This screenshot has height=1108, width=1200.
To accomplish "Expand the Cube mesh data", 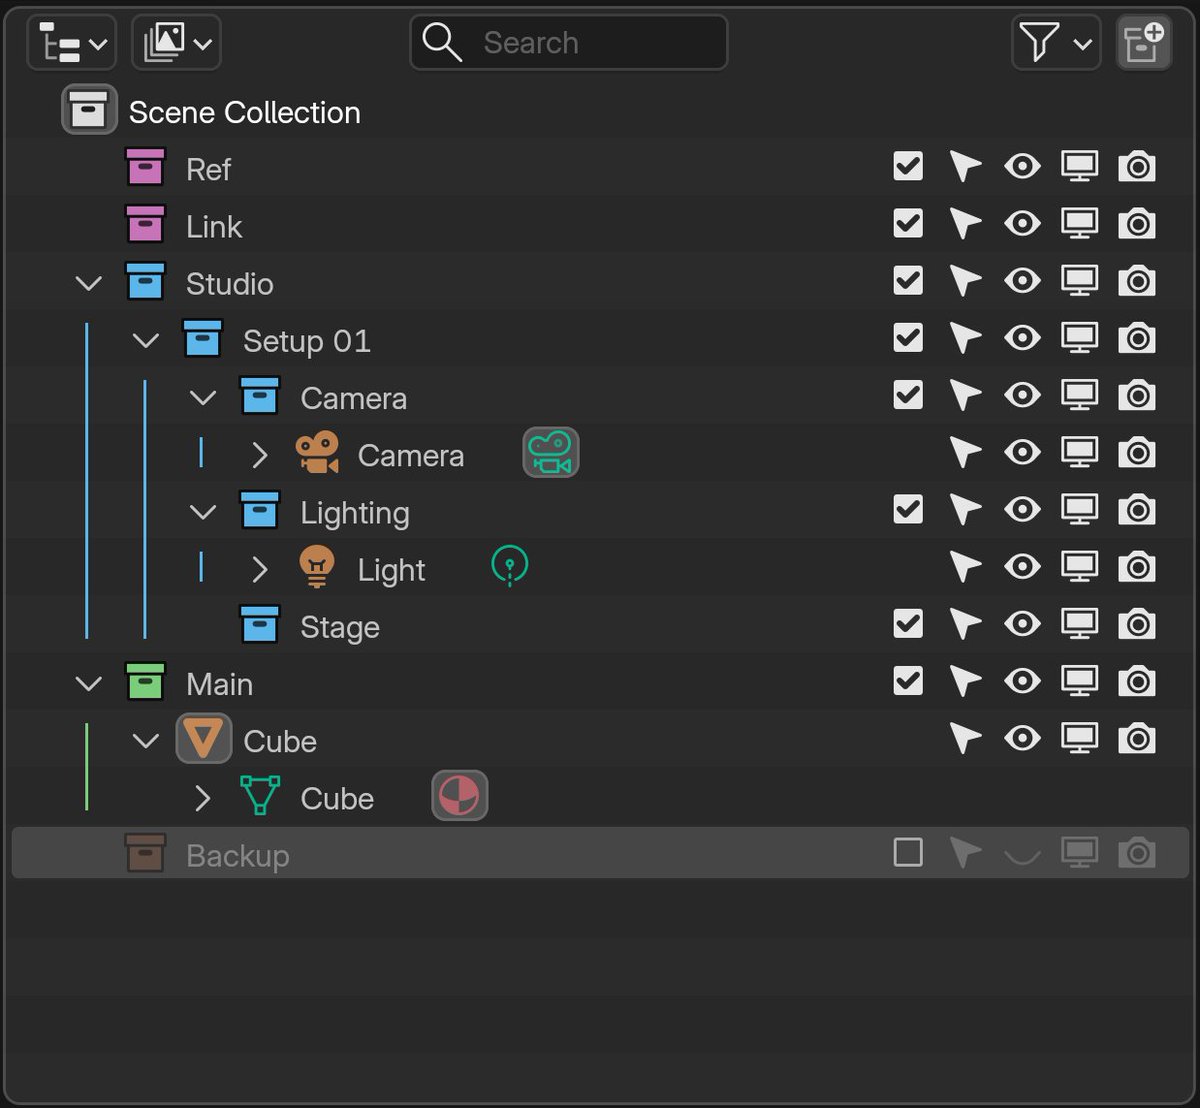I will click(x=203, y=798).
